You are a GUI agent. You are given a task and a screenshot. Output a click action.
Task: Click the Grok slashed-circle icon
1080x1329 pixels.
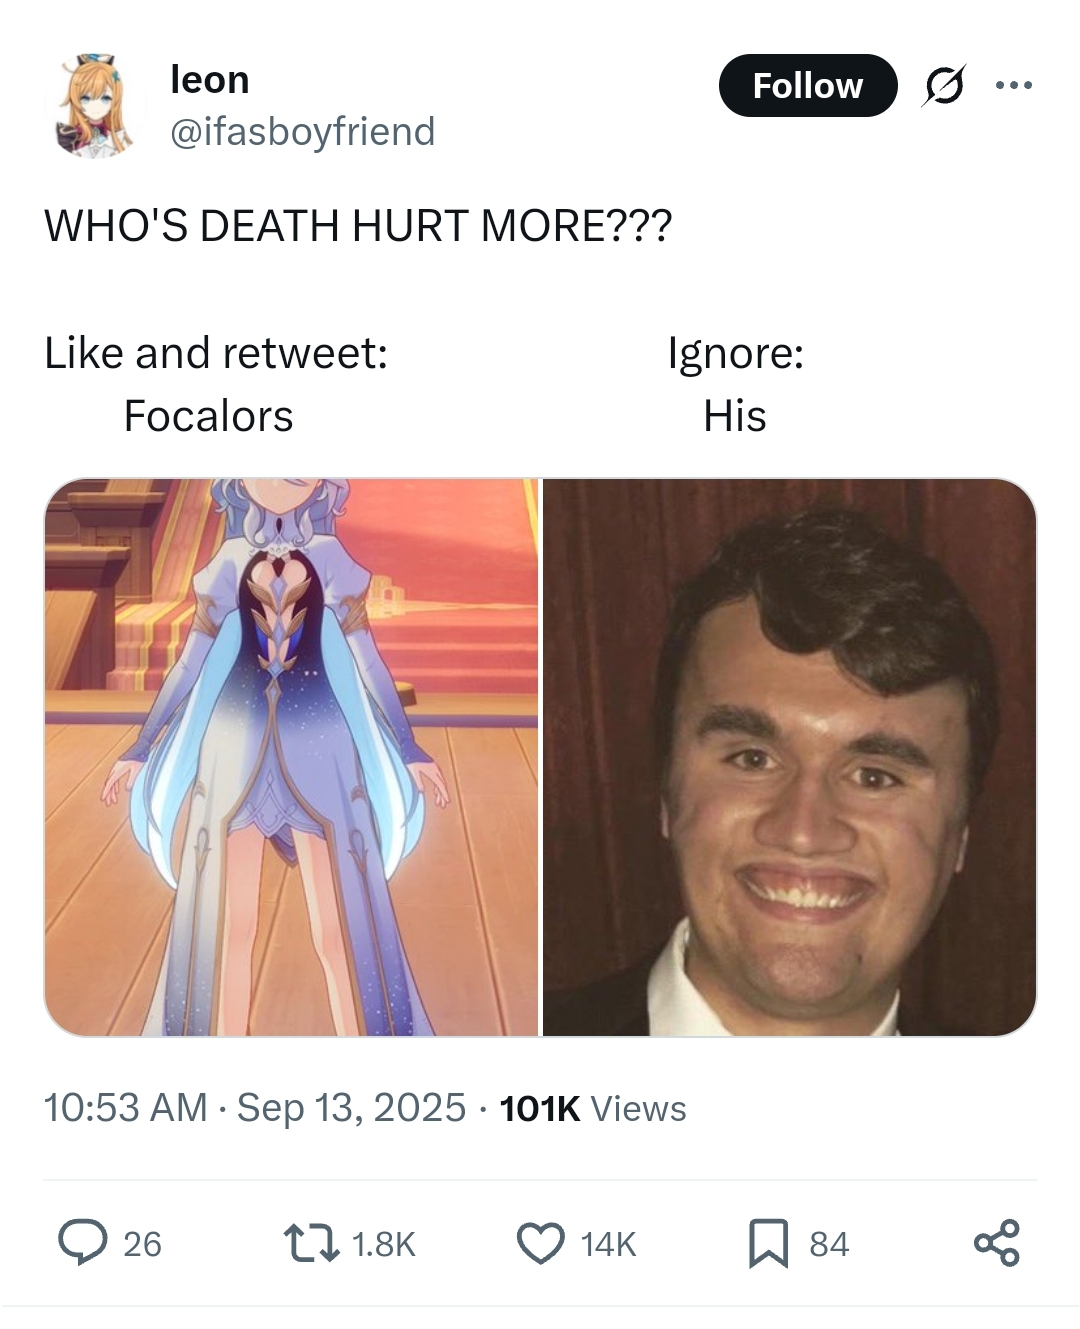944,86
